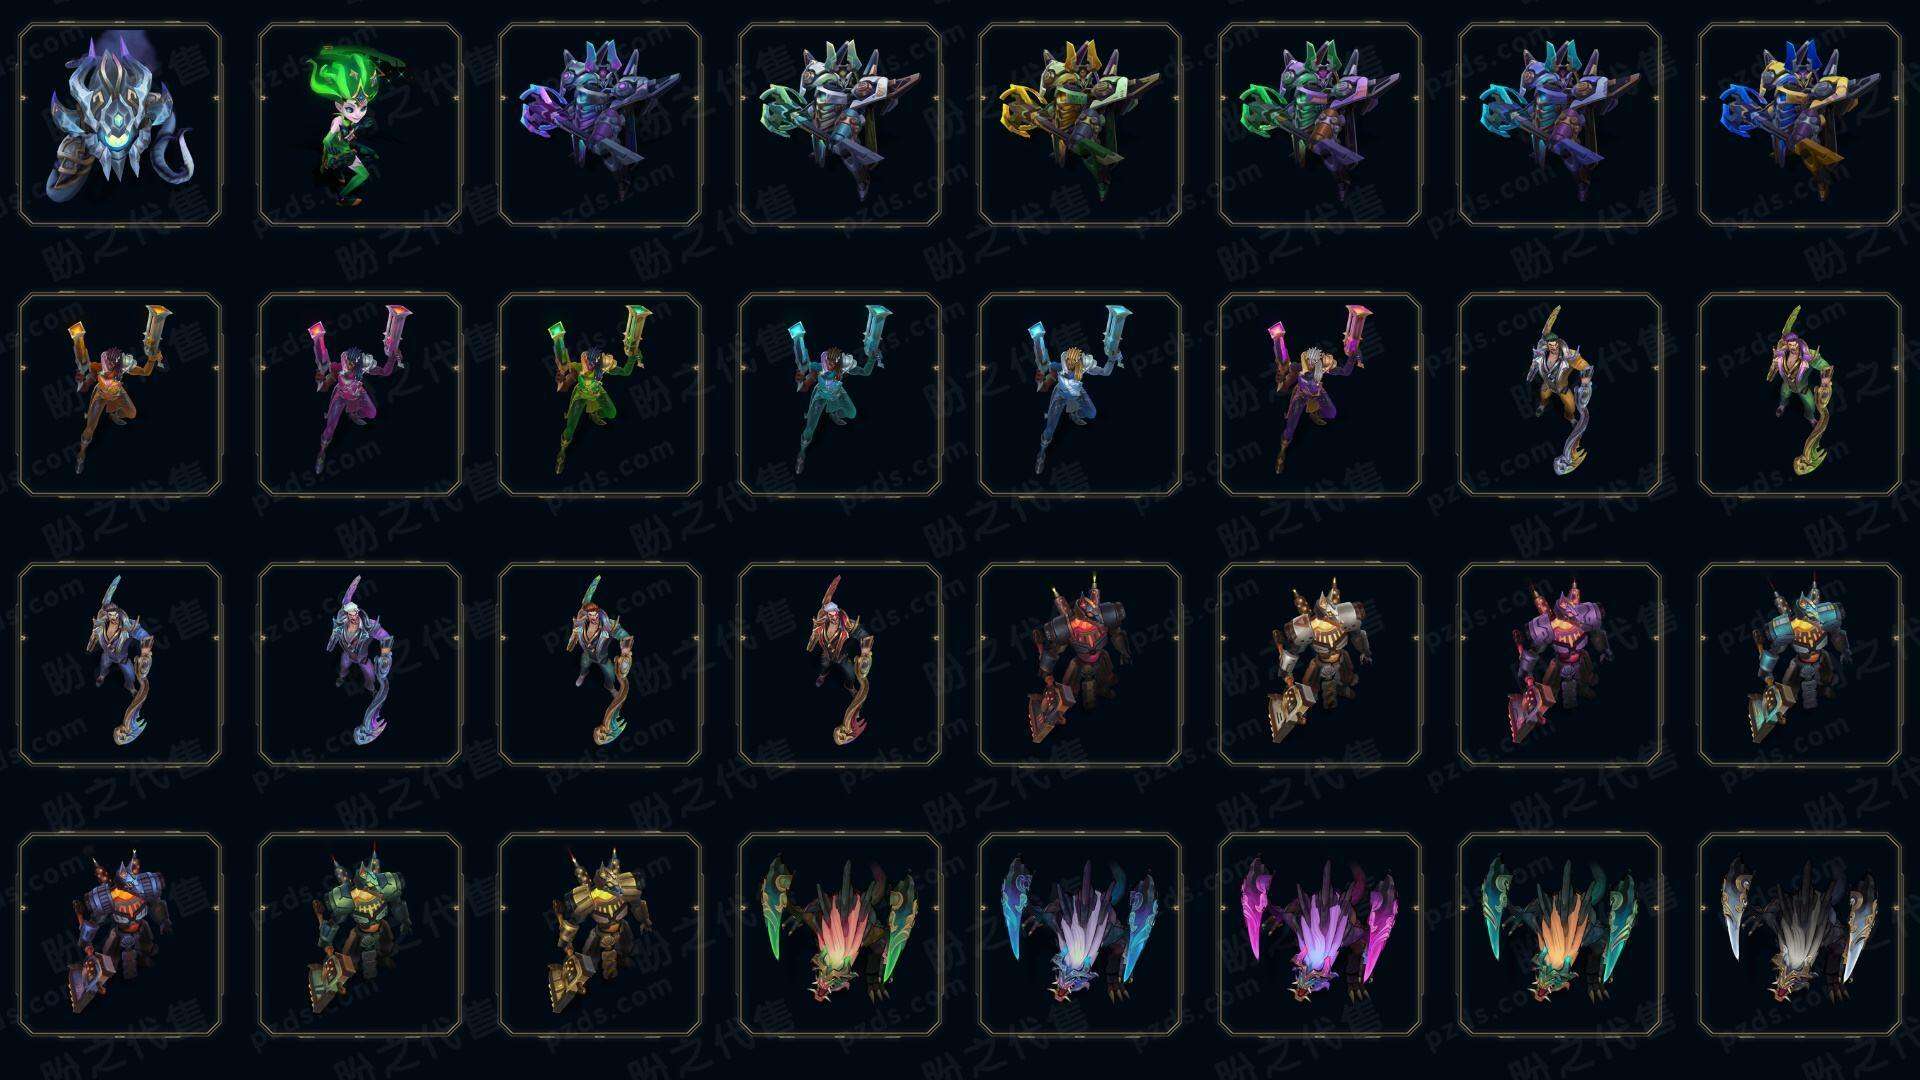Screen dimensions: 1920x1080
Task: Choose the red and black blade fighter chroma
Action: (x=840, y=664)
